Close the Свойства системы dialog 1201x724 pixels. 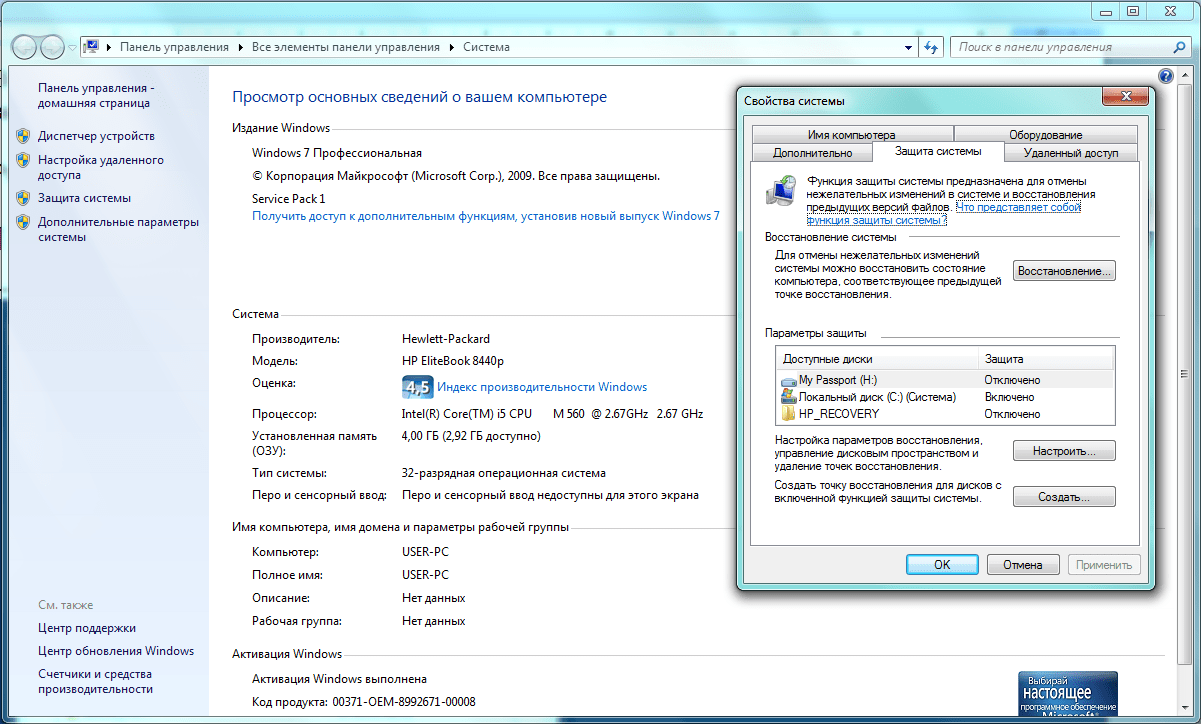pos(1124,96)
